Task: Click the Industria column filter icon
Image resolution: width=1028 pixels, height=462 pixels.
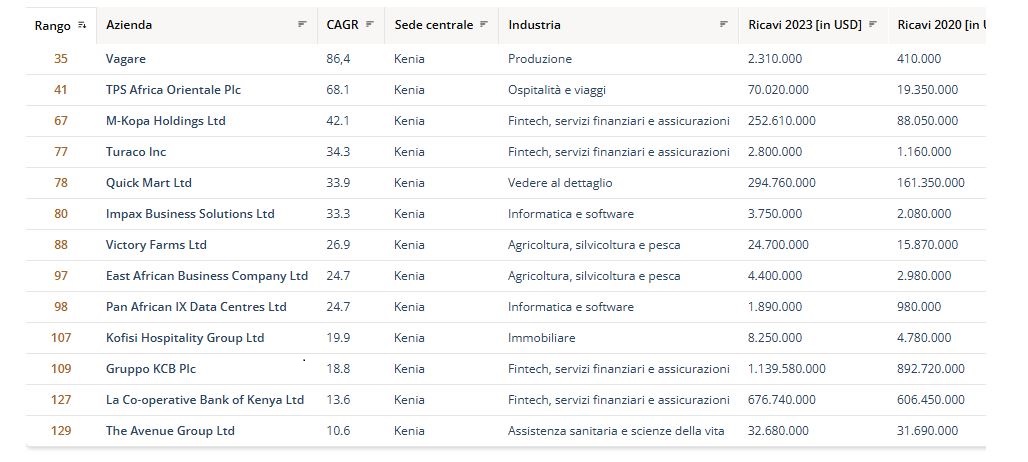Action: tap(724, 25)
